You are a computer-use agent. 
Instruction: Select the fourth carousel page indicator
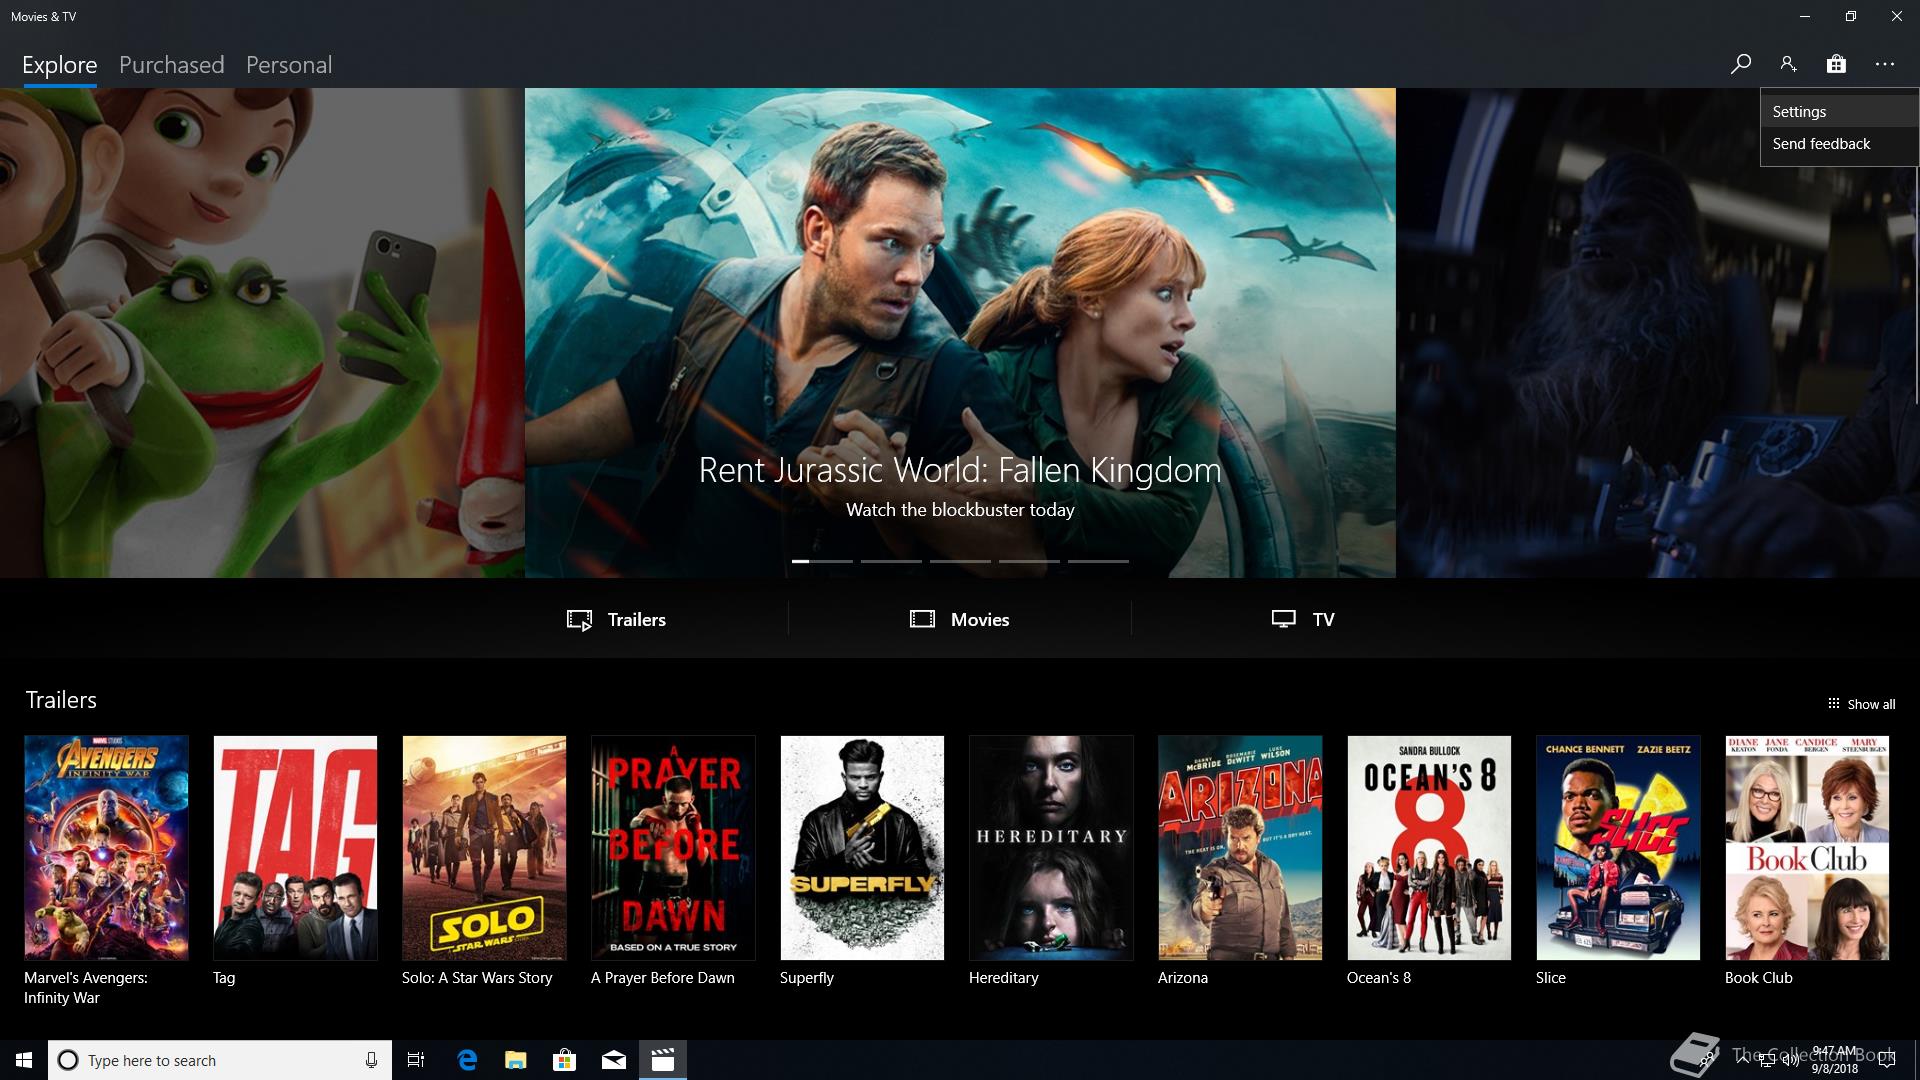[1029, 561]
